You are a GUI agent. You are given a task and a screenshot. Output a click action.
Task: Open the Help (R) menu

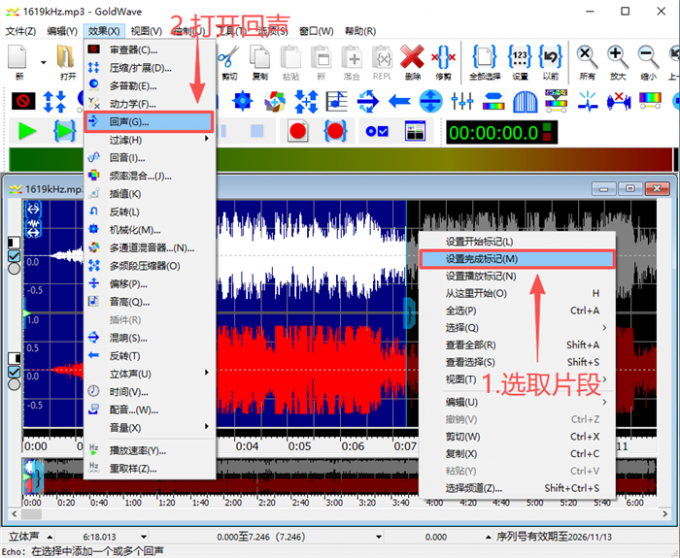click(360, 31)
